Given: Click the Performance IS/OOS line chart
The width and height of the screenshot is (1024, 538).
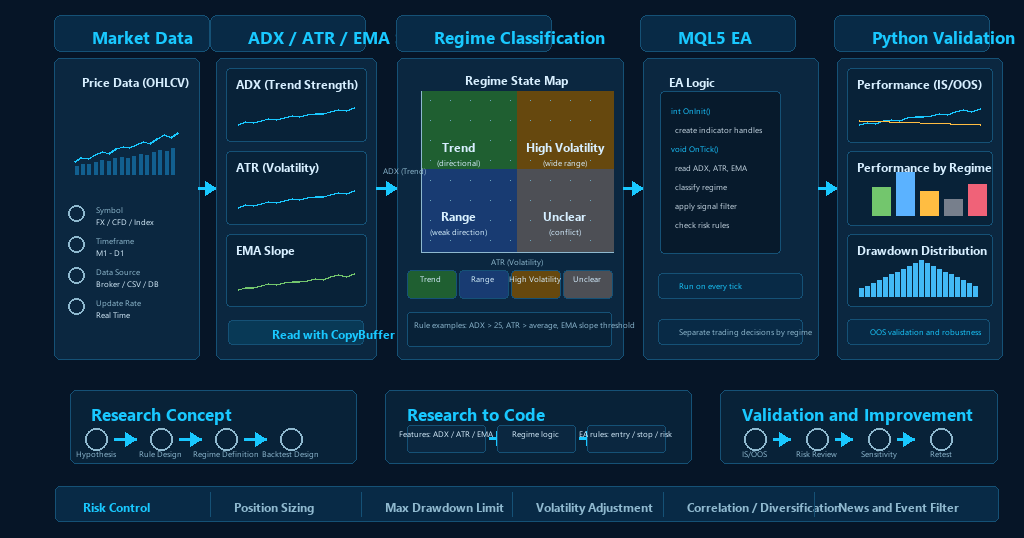Looking at the screenshot, I should [920, 117].
